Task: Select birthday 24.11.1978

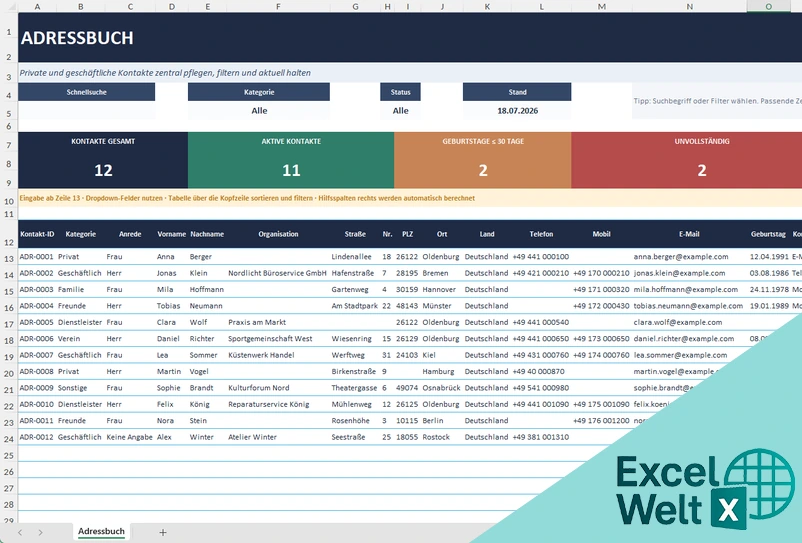Action: pos(768,289)
